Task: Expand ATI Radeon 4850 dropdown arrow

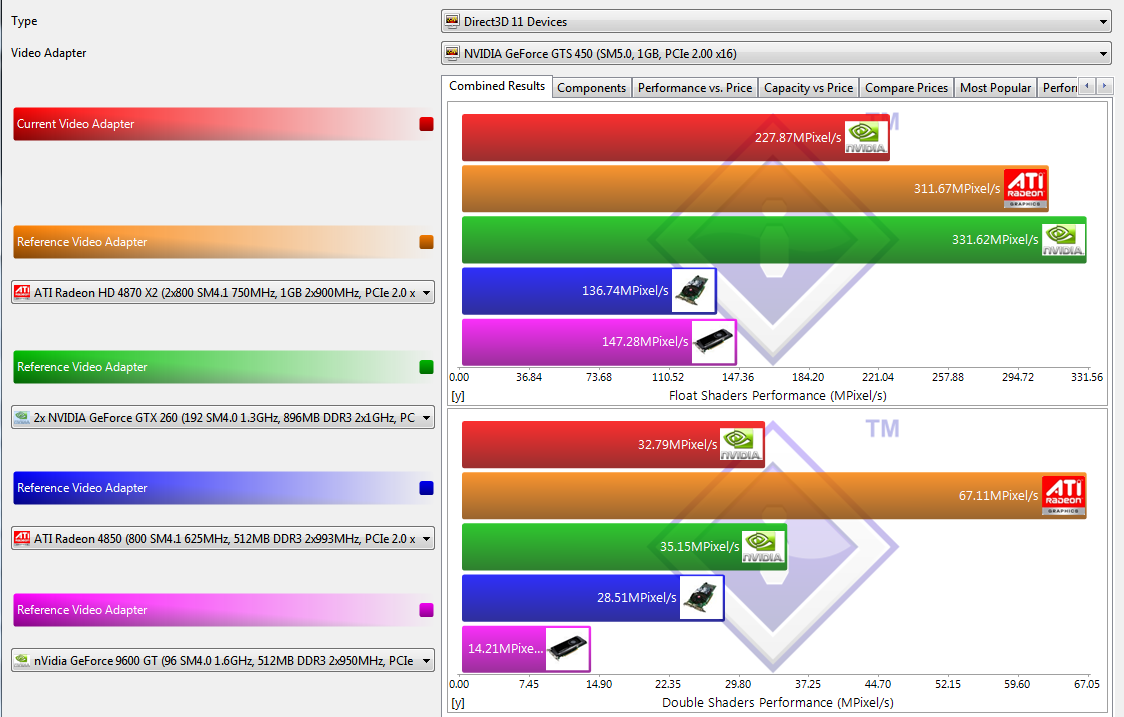Action: (427, 538)
